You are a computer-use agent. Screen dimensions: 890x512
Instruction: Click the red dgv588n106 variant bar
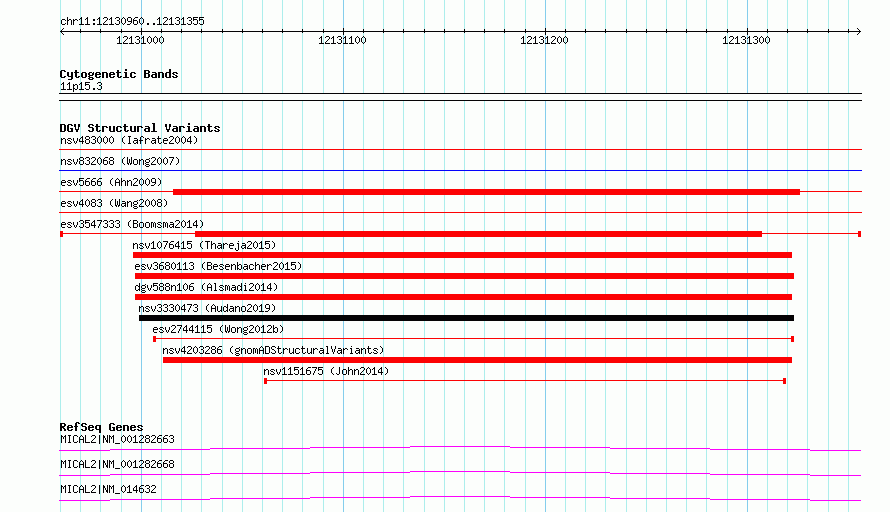click(x=463, y=297)
